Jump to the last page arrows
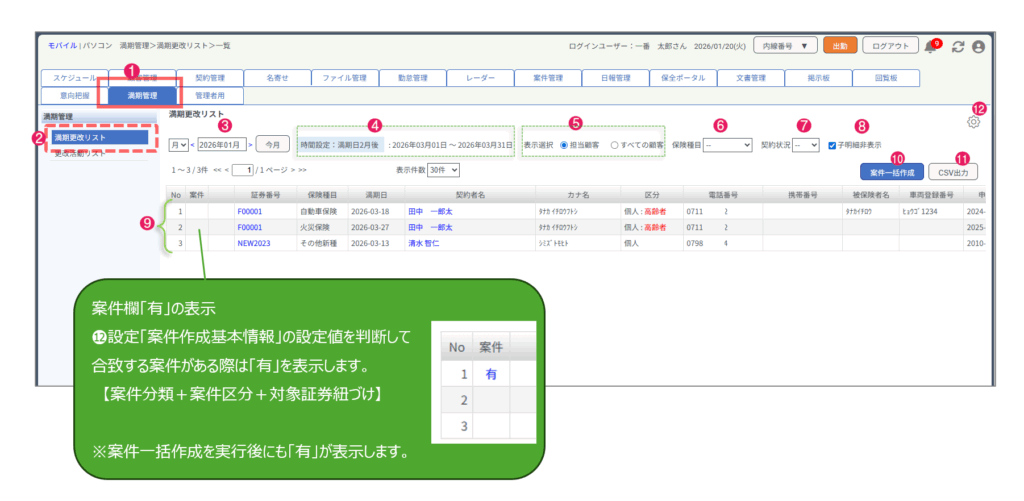Image resolution: width=1024 pixels, height=501 pixels. pos(300,171)
